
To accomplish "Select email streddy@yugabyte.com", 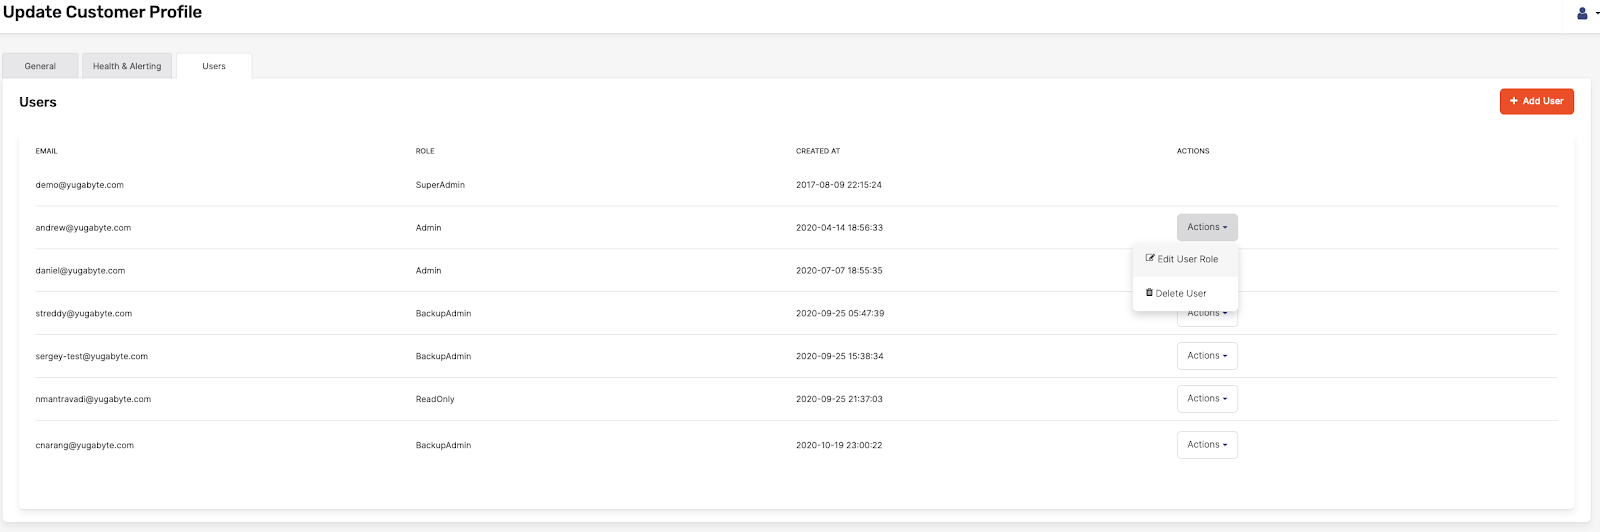I will [84, 314].
